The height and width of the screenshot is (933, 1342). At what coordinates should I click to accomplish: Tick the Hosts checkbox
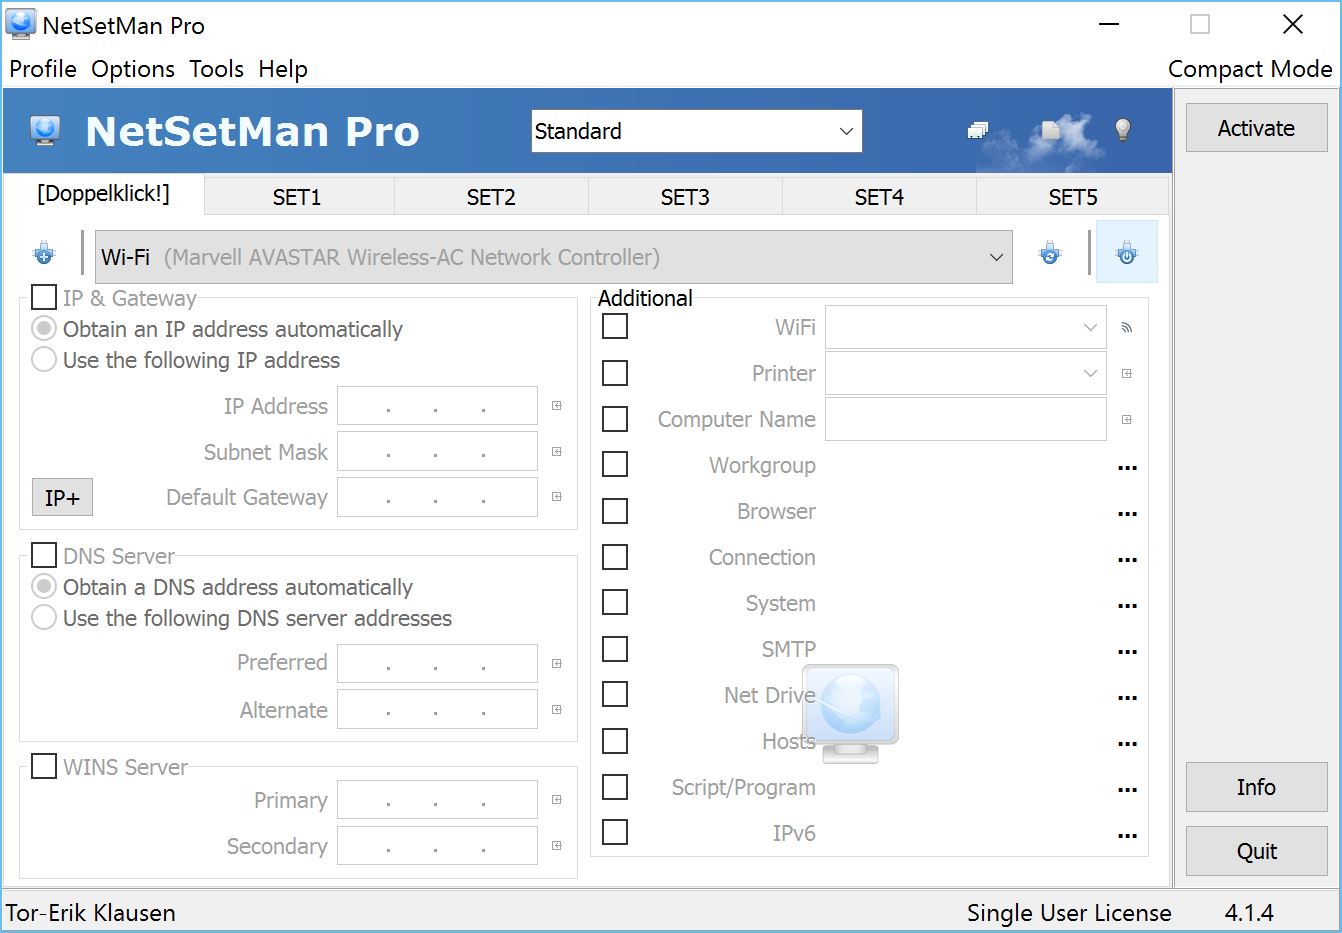click(615, 741)
